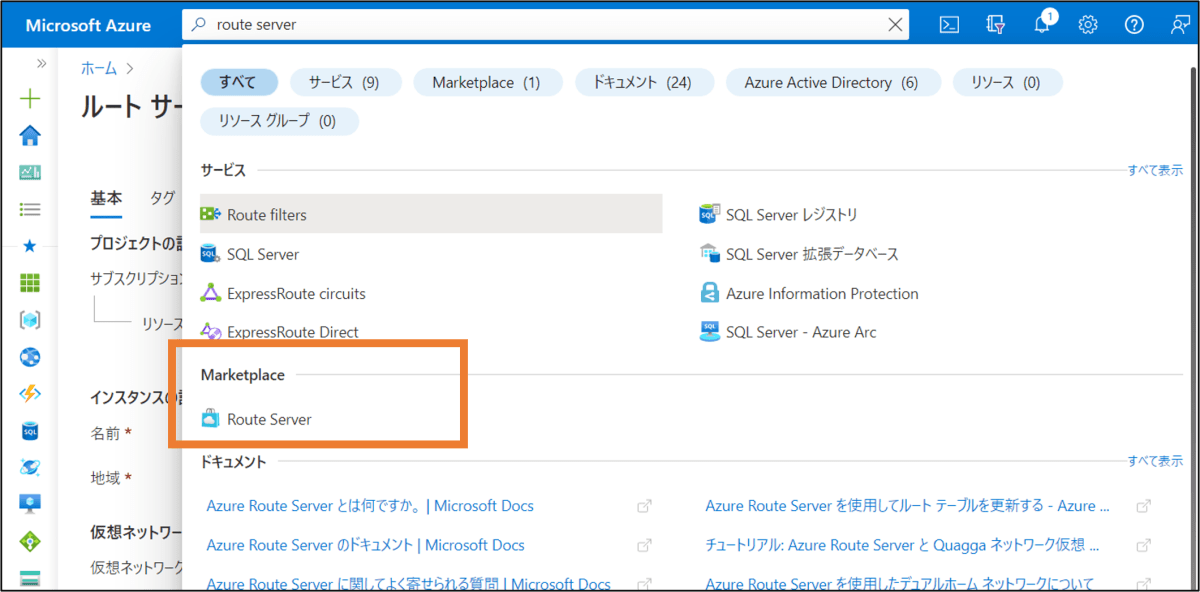Screen dimensions: 1200x592
Task: Select the リソース グループ (0) filter pill
Action: 279,121
